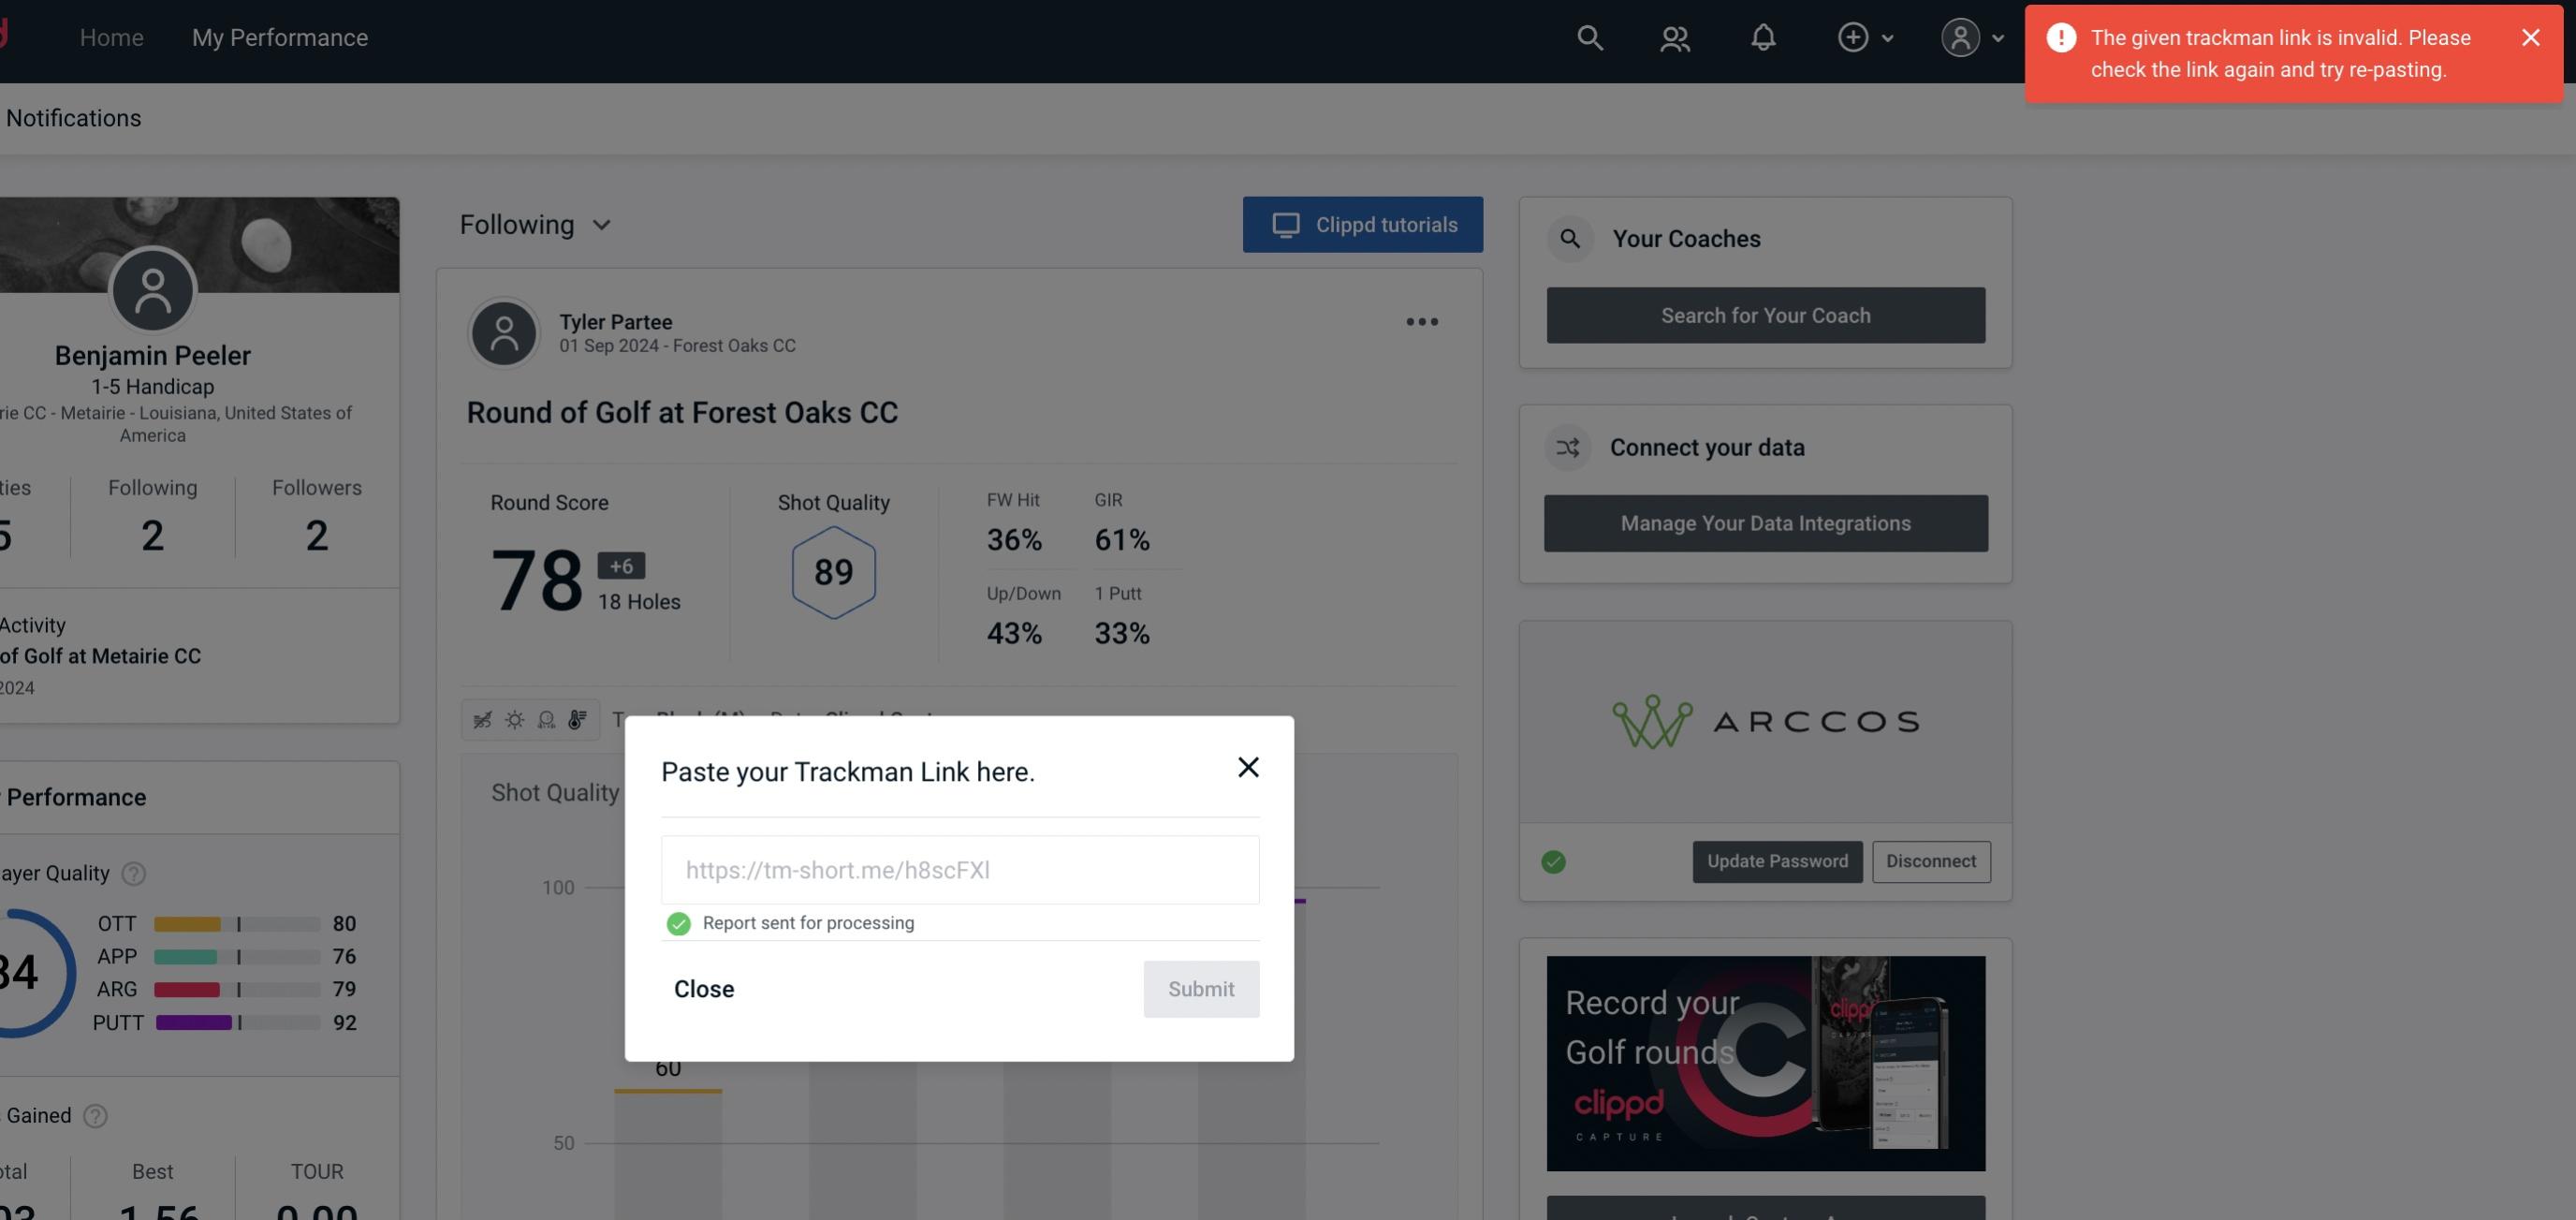Click Close button in Trackman dialog
This screenshot has width=2576, height=1220.
pos(703,990)
